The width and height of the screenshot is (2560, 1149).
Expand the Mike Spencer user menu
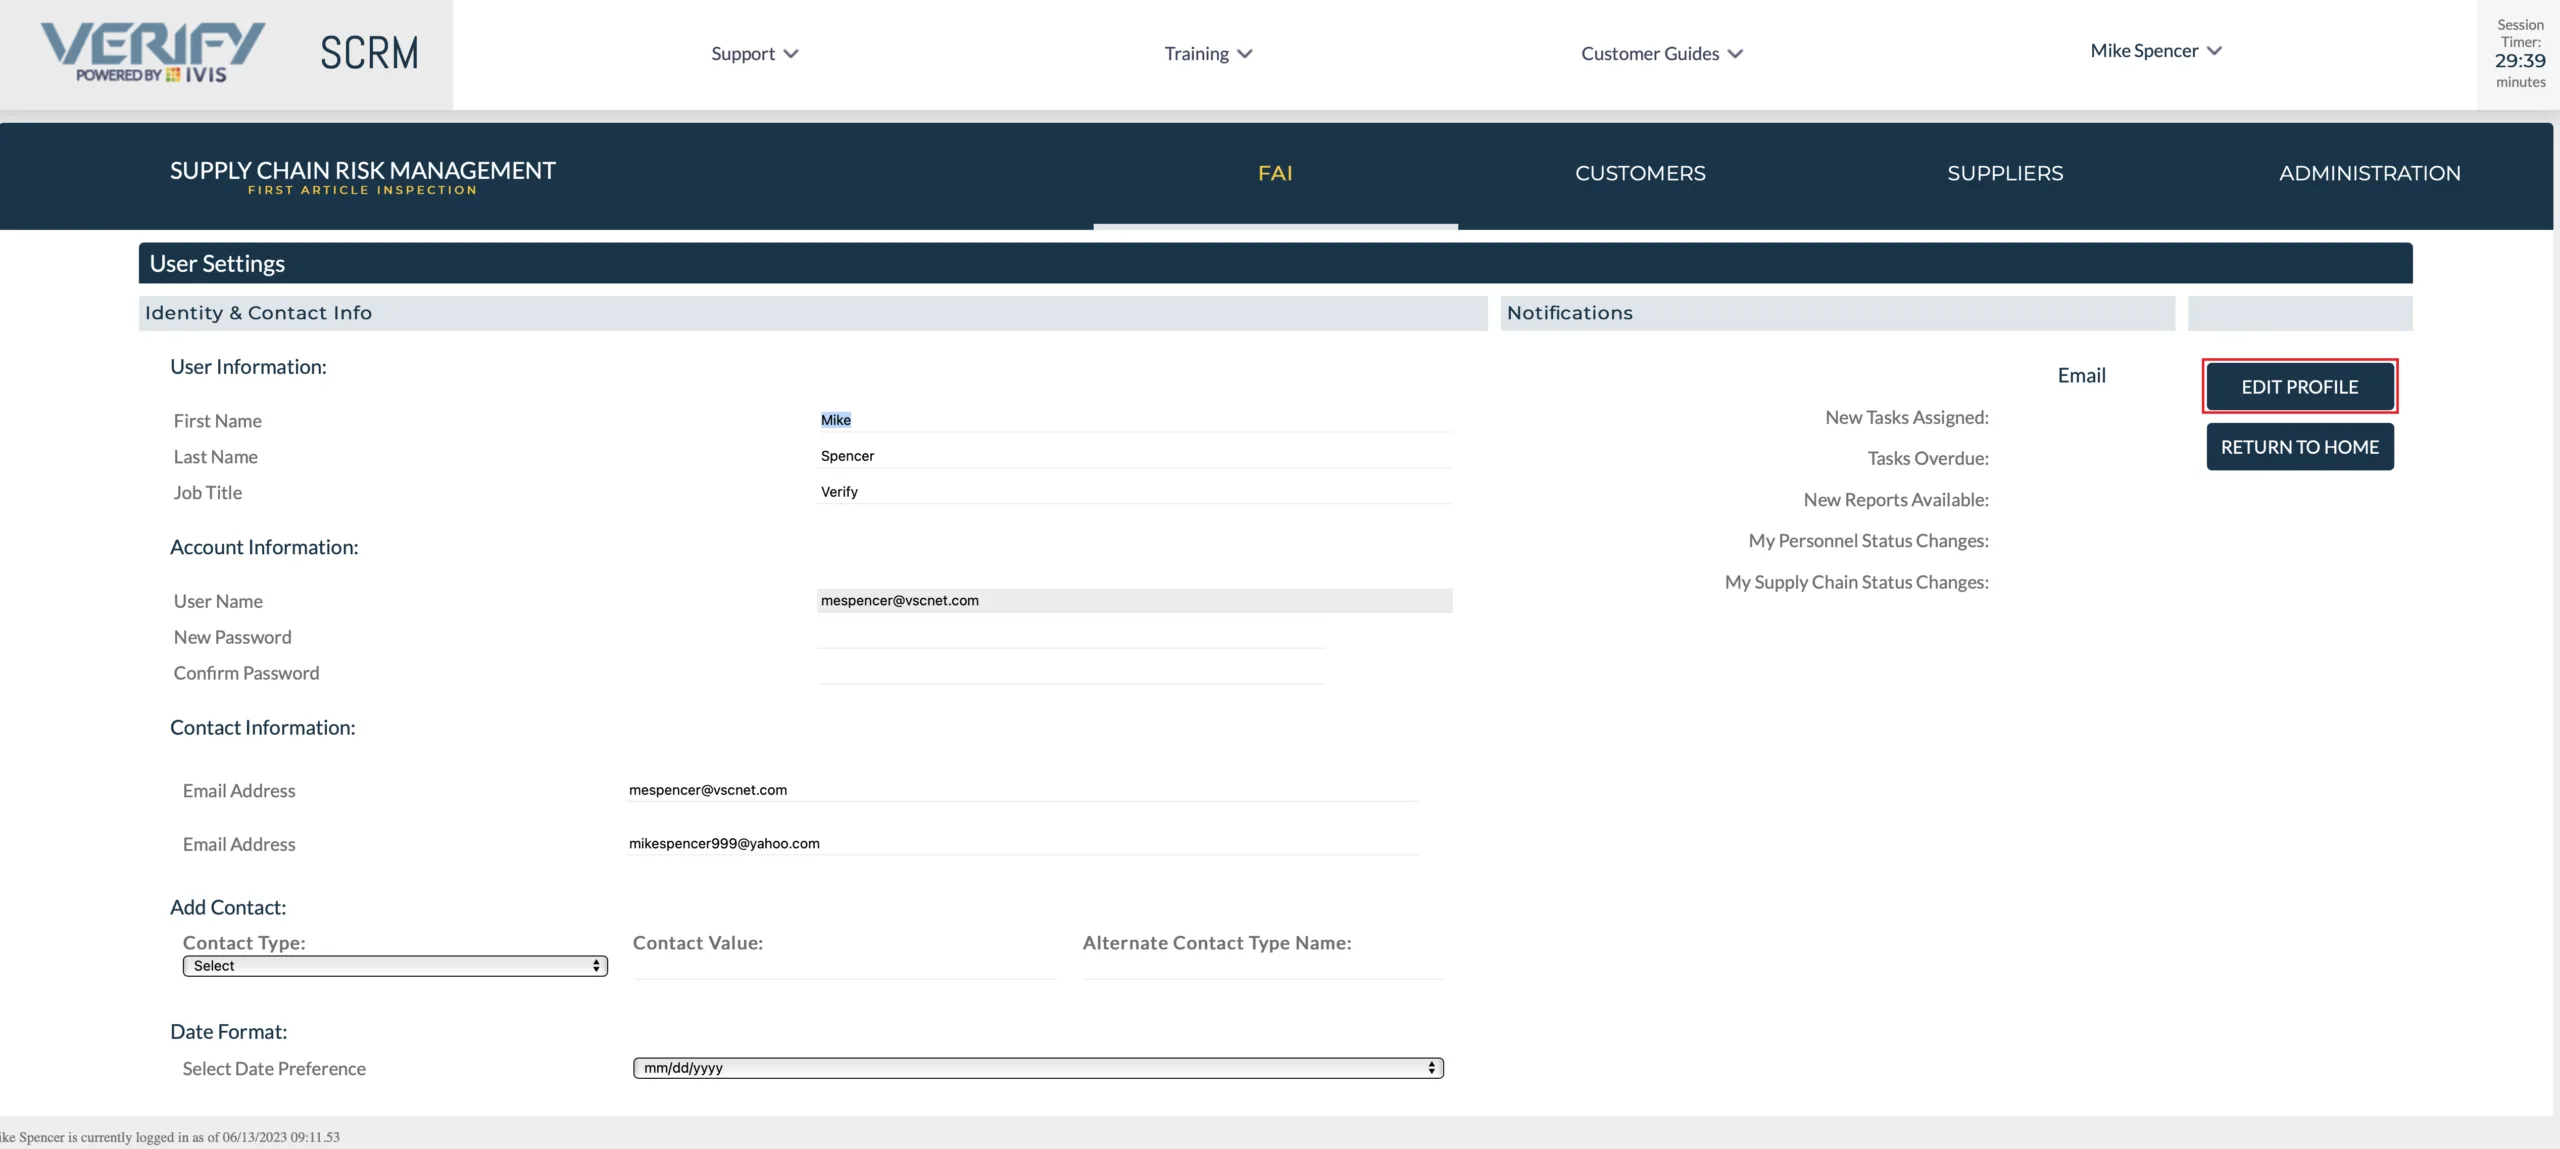coord(2156,51)
